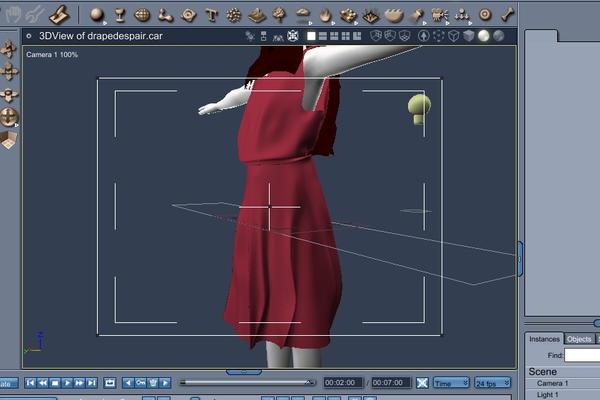This screenshot has height=400, width=600.
Task: Click the timeline scrubber slider
Action: (x=247, y=382)
